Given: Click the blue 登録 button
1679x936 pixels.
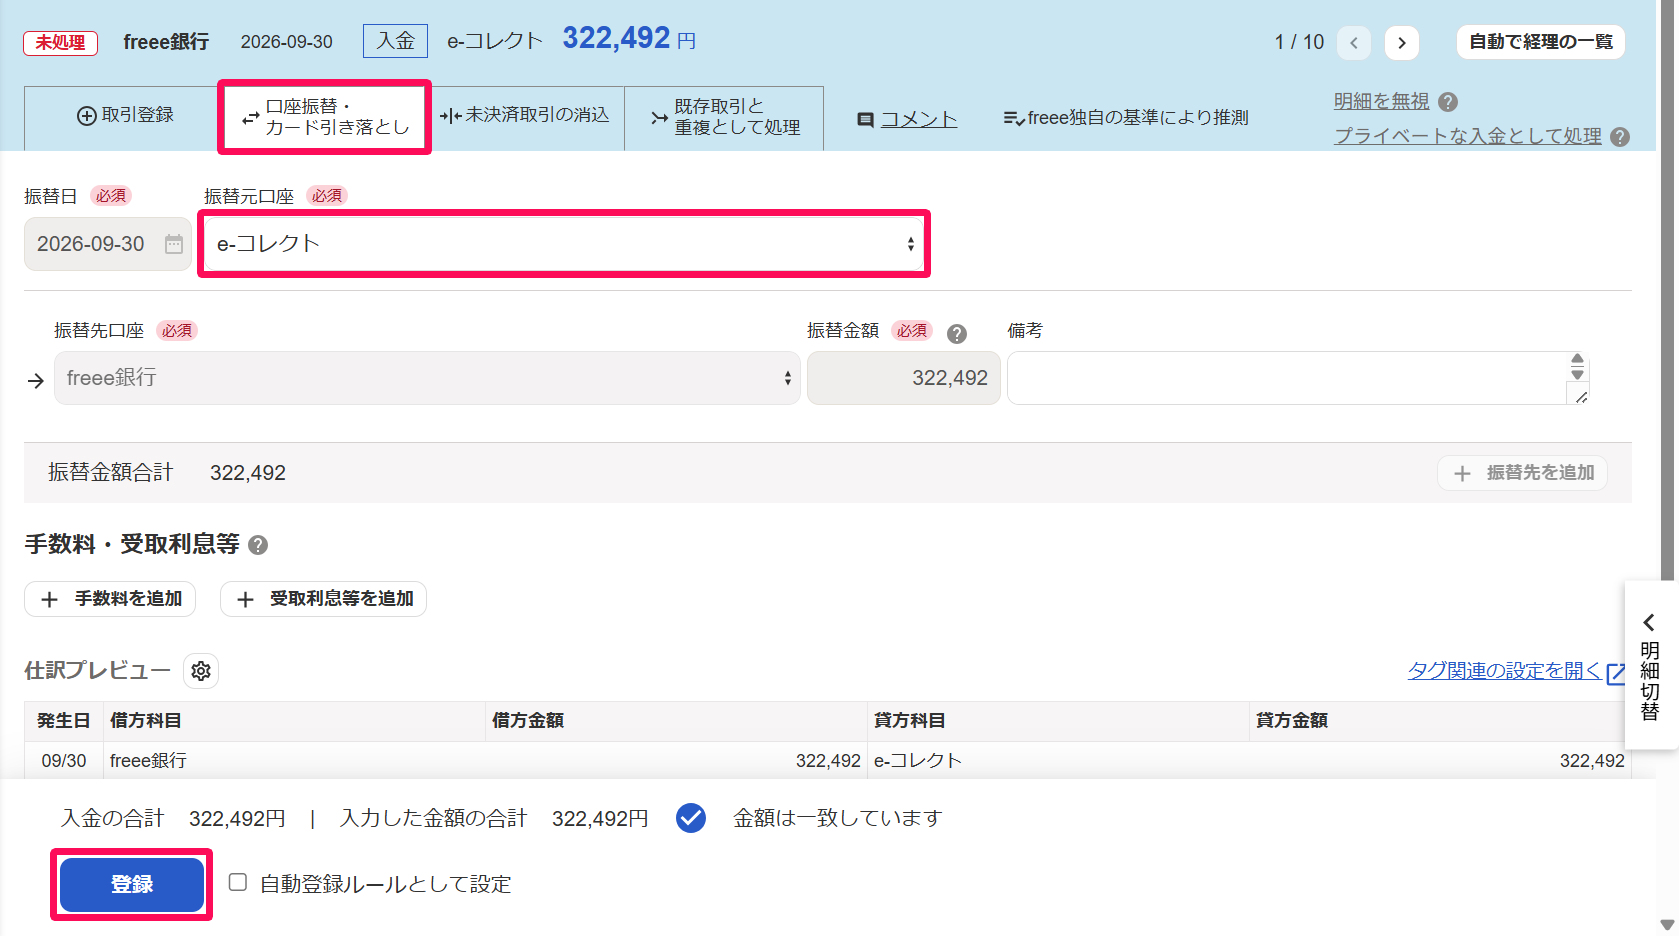Looking at the screenshot, I should [x=132, y=884].
